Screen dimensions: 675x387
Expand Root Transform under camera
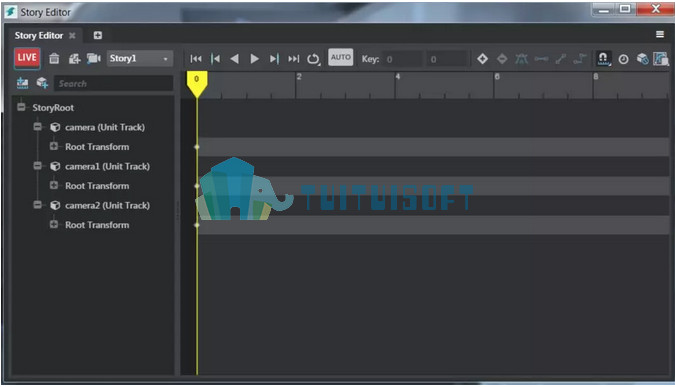(x=54, y=146)
